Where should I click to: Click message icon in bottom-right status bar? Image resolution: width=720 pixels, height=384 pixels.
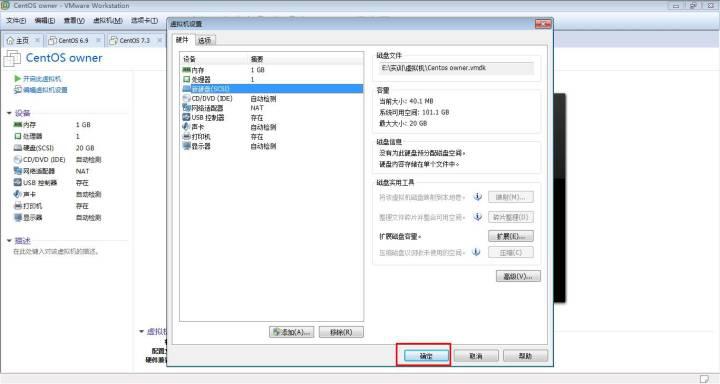point(704,379)
